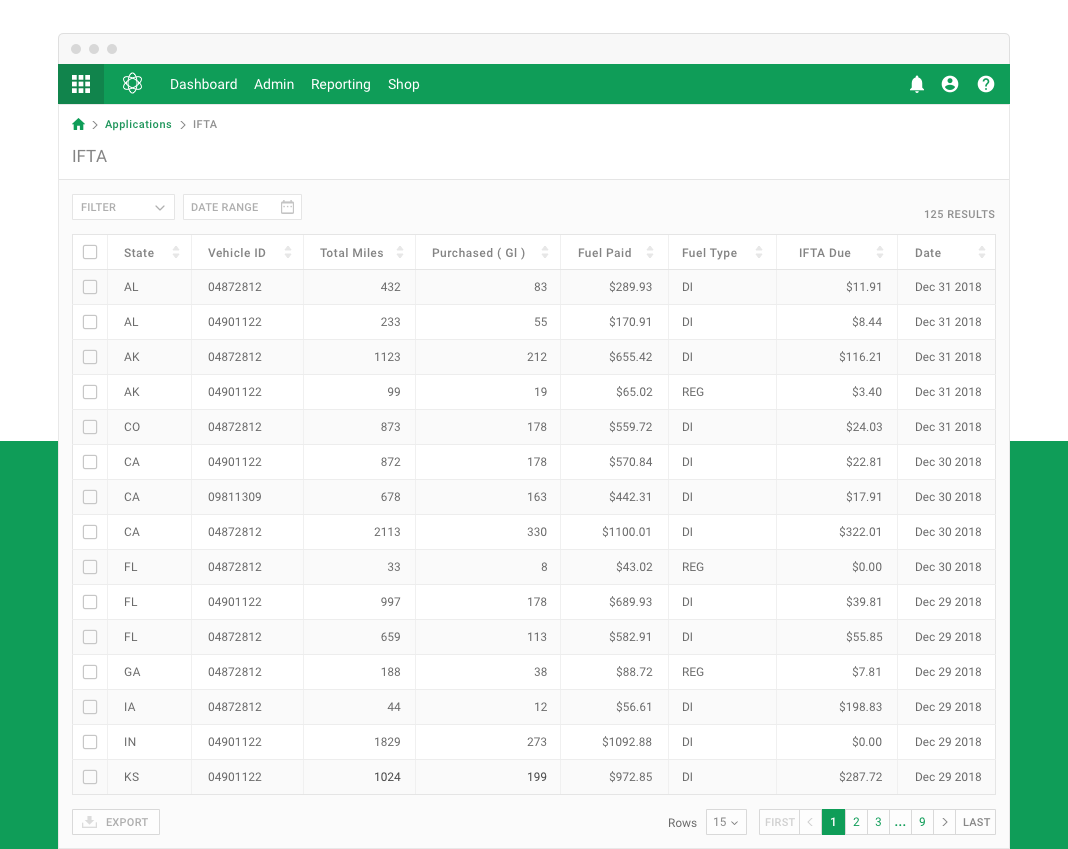The image size is (1068, 849).
Task: Go to next page chevron
Action: [x=945, y=822]
